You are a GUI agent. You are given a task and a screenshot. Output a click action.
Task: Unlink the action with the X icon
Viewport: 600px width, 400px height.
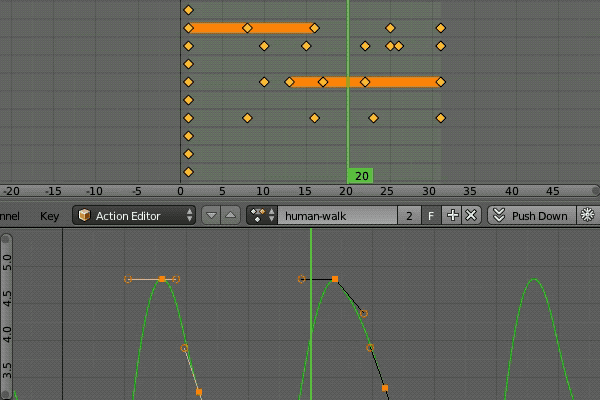[471, 216]
